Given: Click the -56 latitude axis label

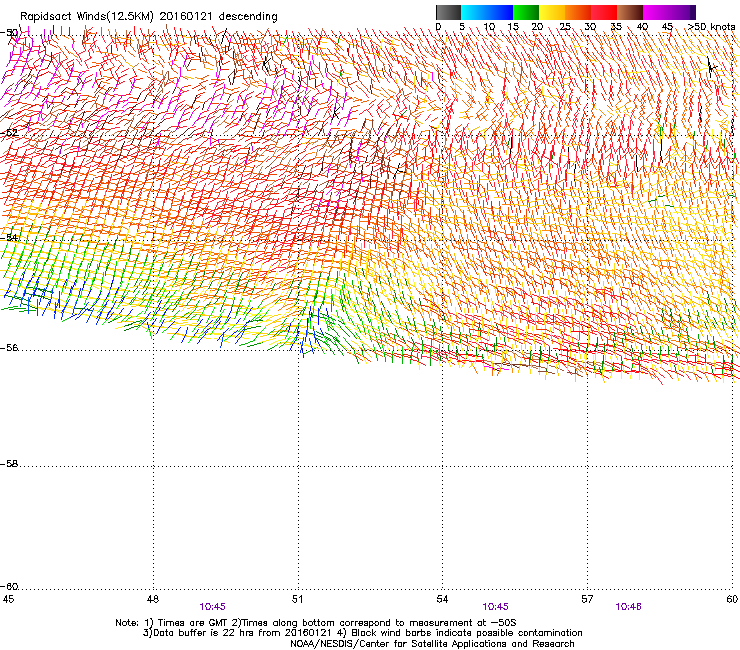Looking at the screenshot, I should [x=9, y=348].
